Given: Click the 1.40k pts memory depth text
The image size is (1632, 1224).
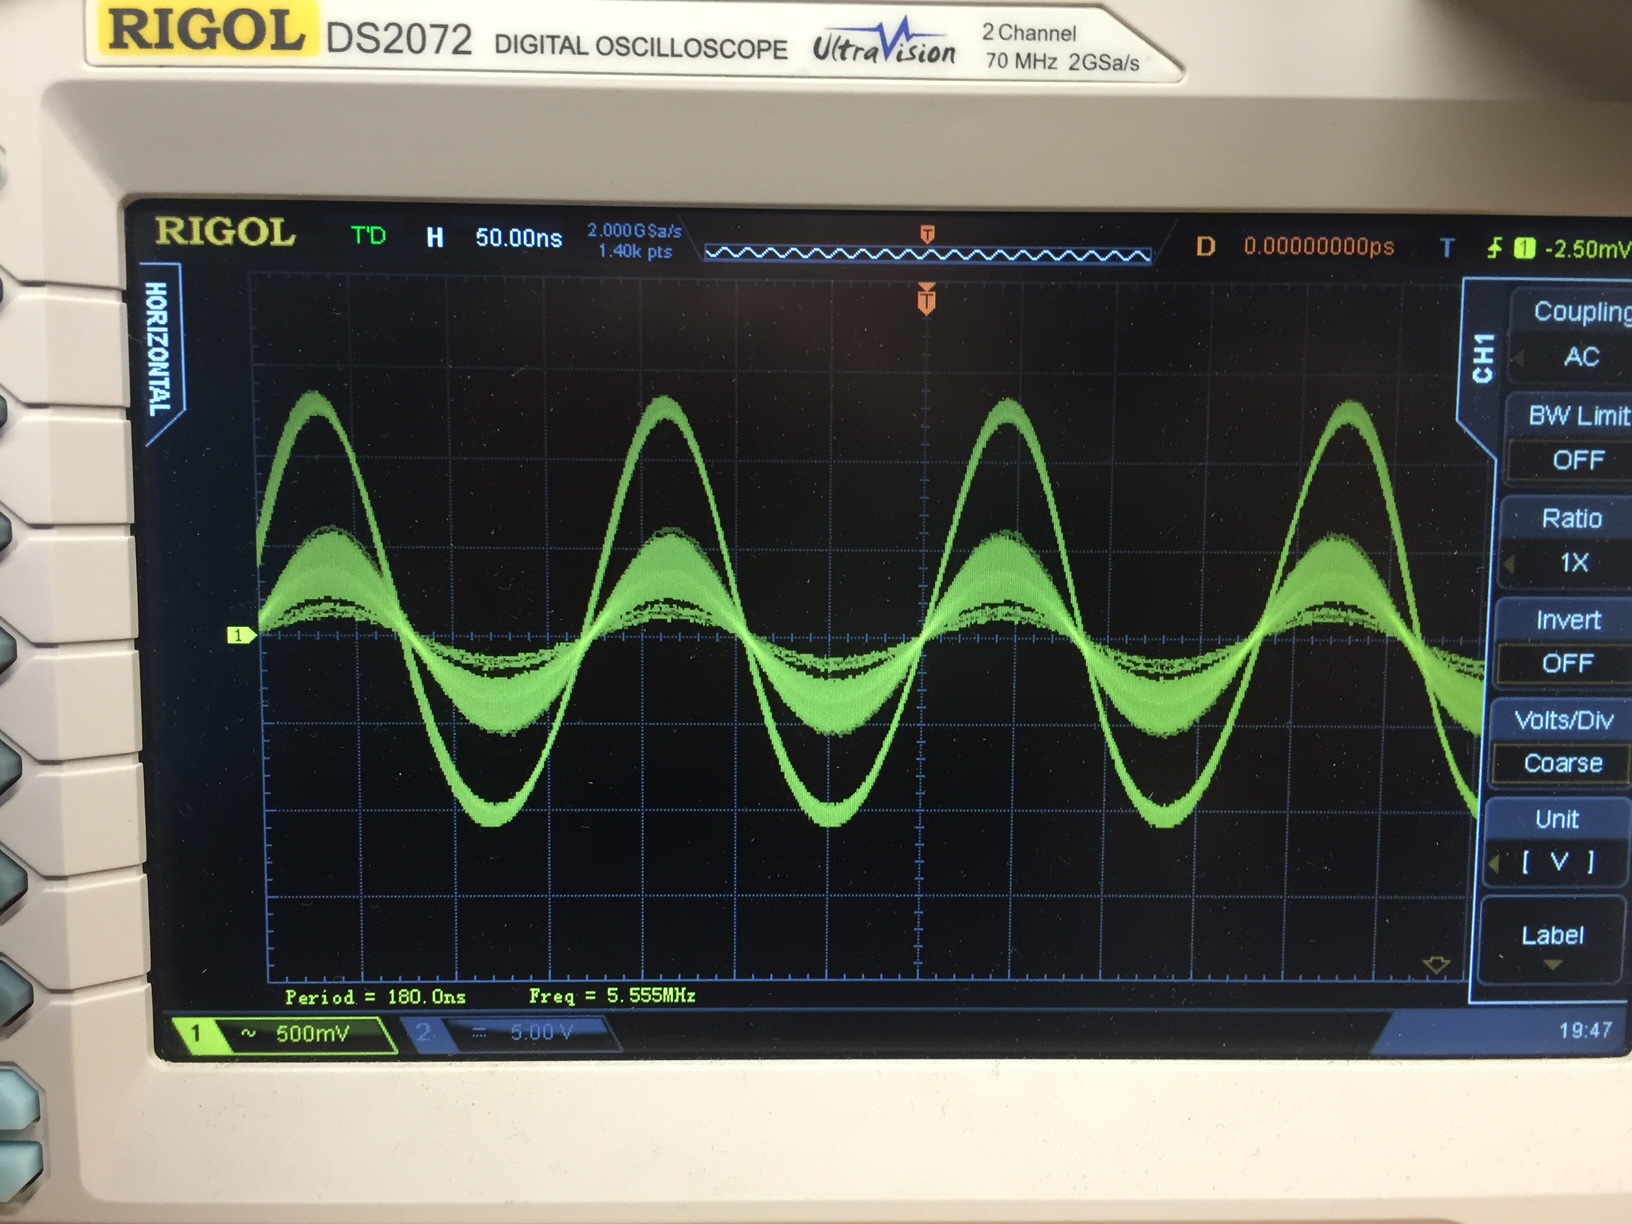Looking at the screenshot, I should (636, 251).
